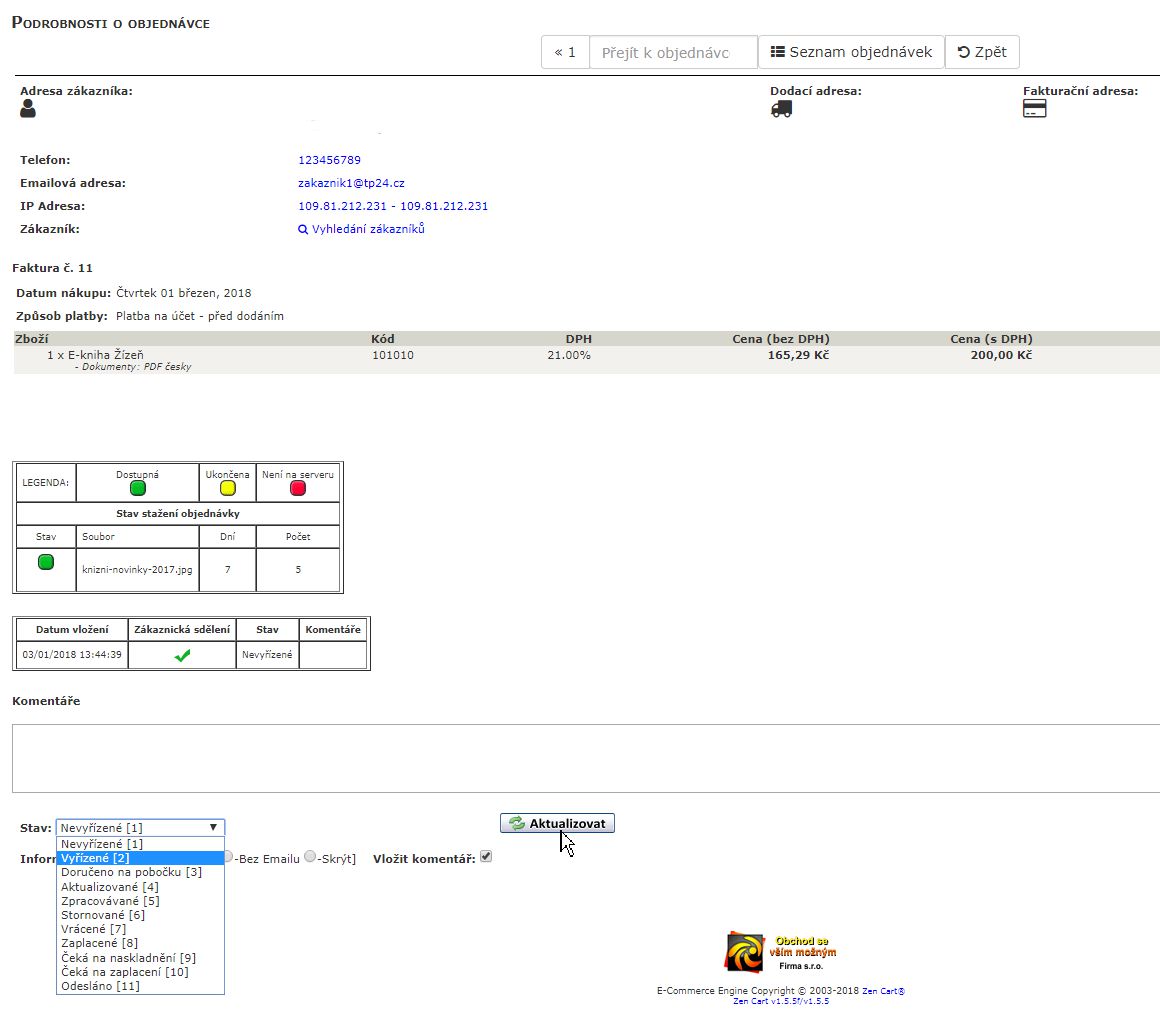The image size is (1160, 1024).
Task: Select the Skrýt radio button
Action: pos(310,857)
